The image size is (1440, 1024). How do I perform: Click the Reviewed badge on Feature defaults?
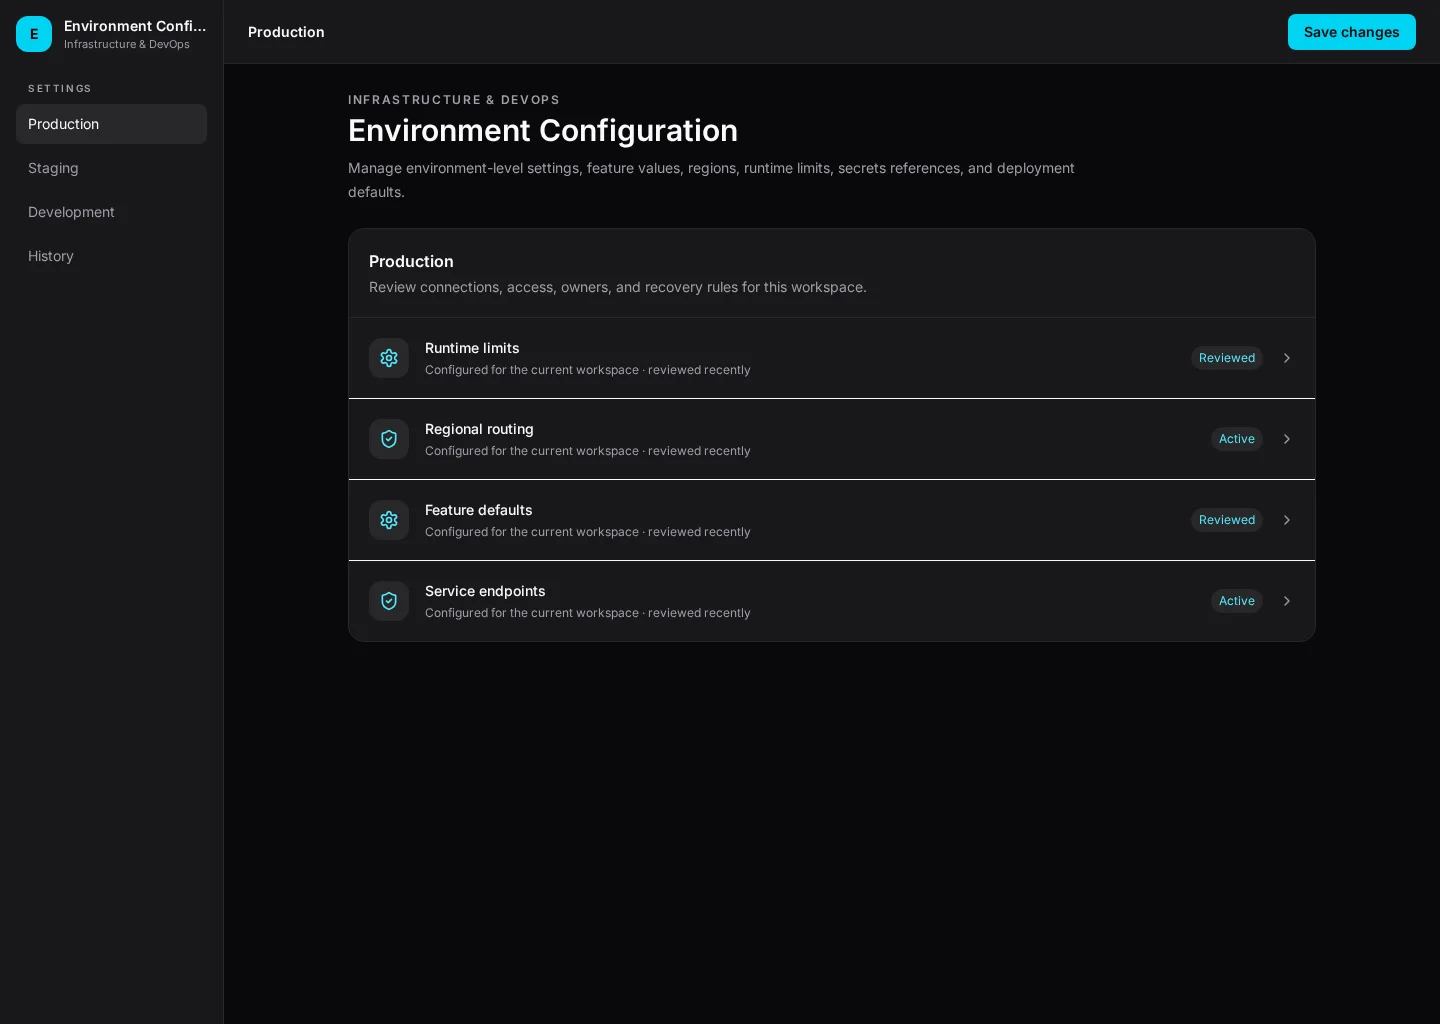1227,520
